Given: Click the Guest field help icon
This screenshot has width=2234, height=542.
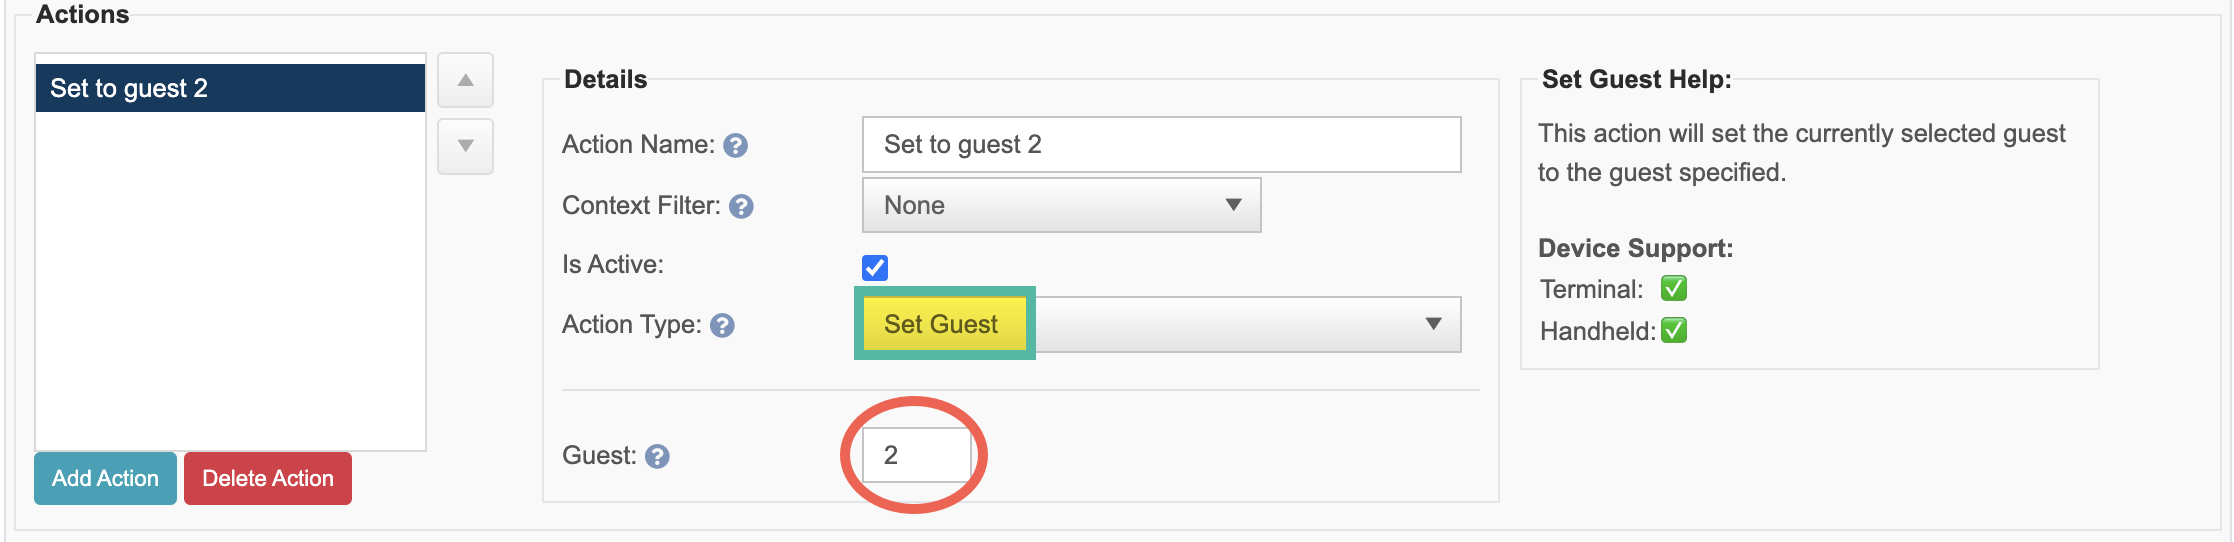Looking at the screenshot, I should pyautogui.click(x=657, y=457).
